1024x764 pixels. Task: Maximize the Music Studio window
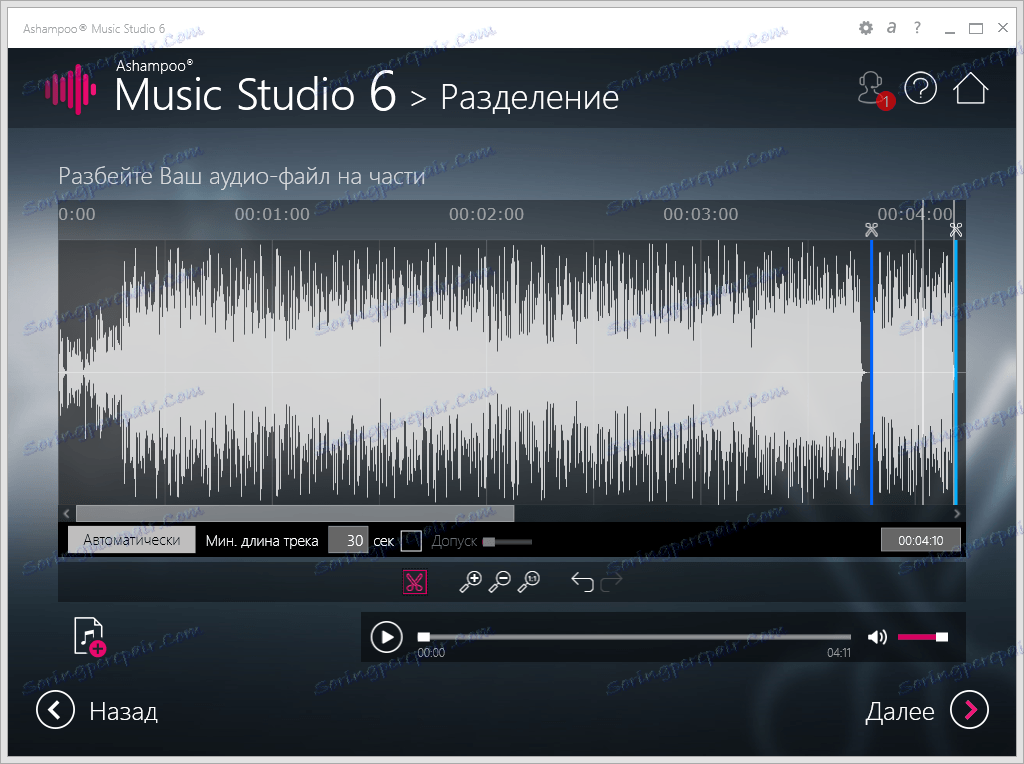(976, 29)
